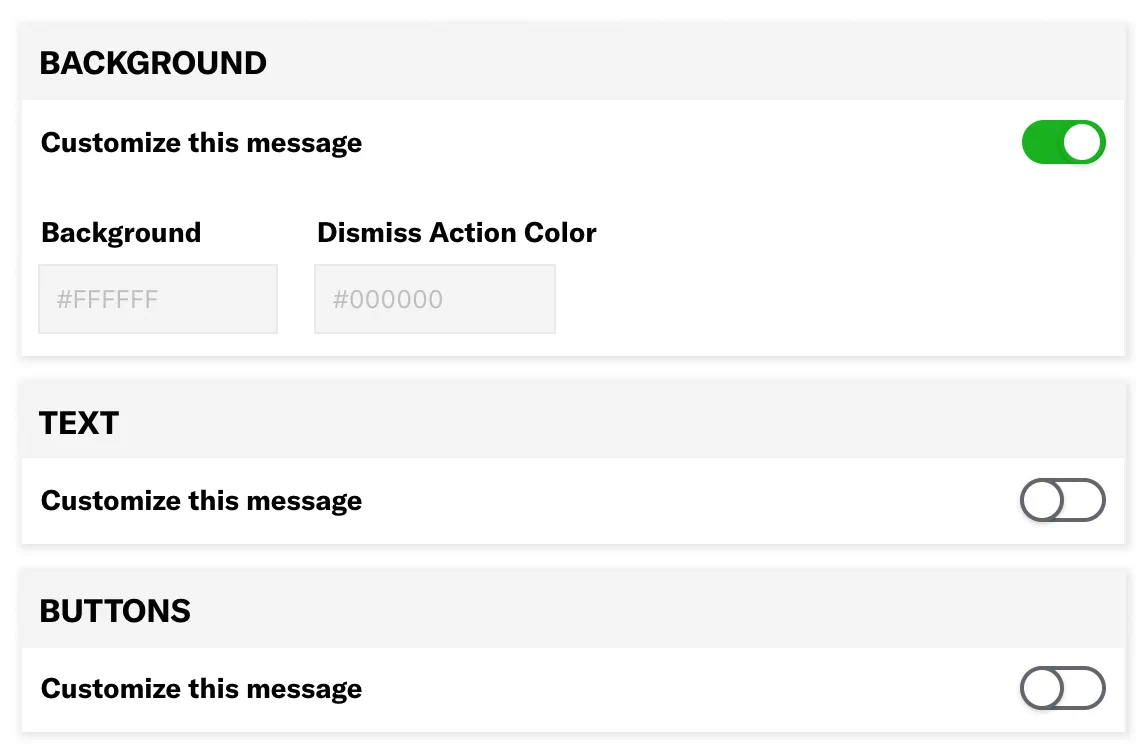Disable the BACKGROUND customize toggle
The width and height of the screenshot is (1146, 754).
coord(1063,142)
